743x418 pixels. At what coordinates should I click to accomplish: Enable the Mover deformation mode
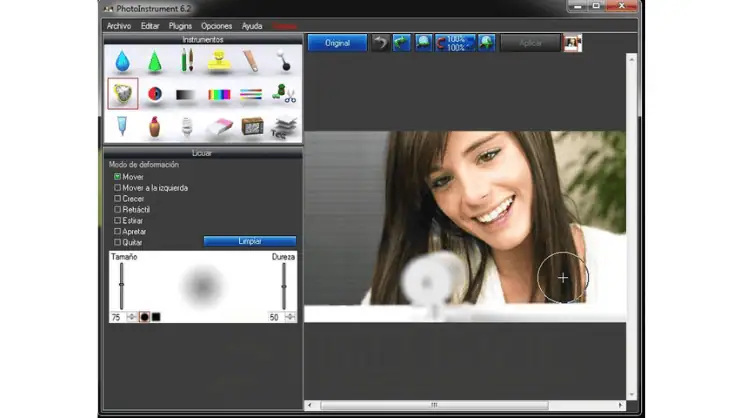point(118,176)
